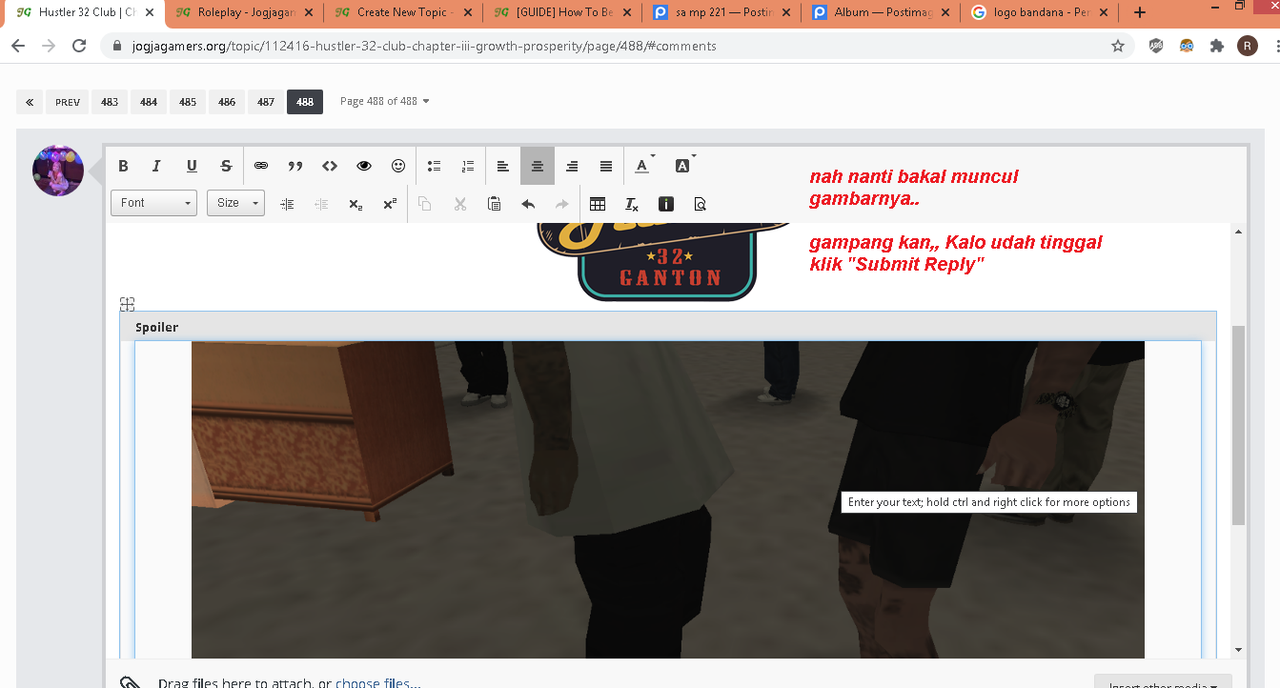Open the emoji smiley picker
Image resolution: width=1280 pixels, height=688 pixels.
(x=398, y=166)
